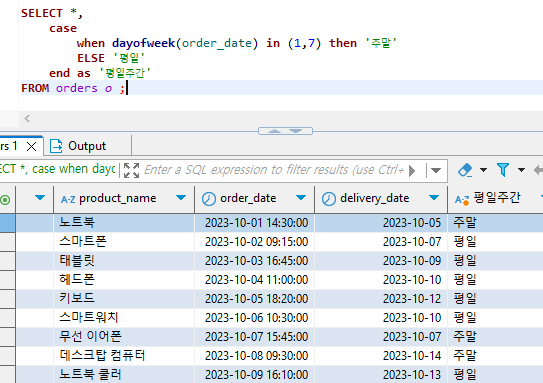Select 주말 cell in 데스크탑 컴퓨터 row
The width and height of the screenshot is (543, 383).
tap(495, 356)
